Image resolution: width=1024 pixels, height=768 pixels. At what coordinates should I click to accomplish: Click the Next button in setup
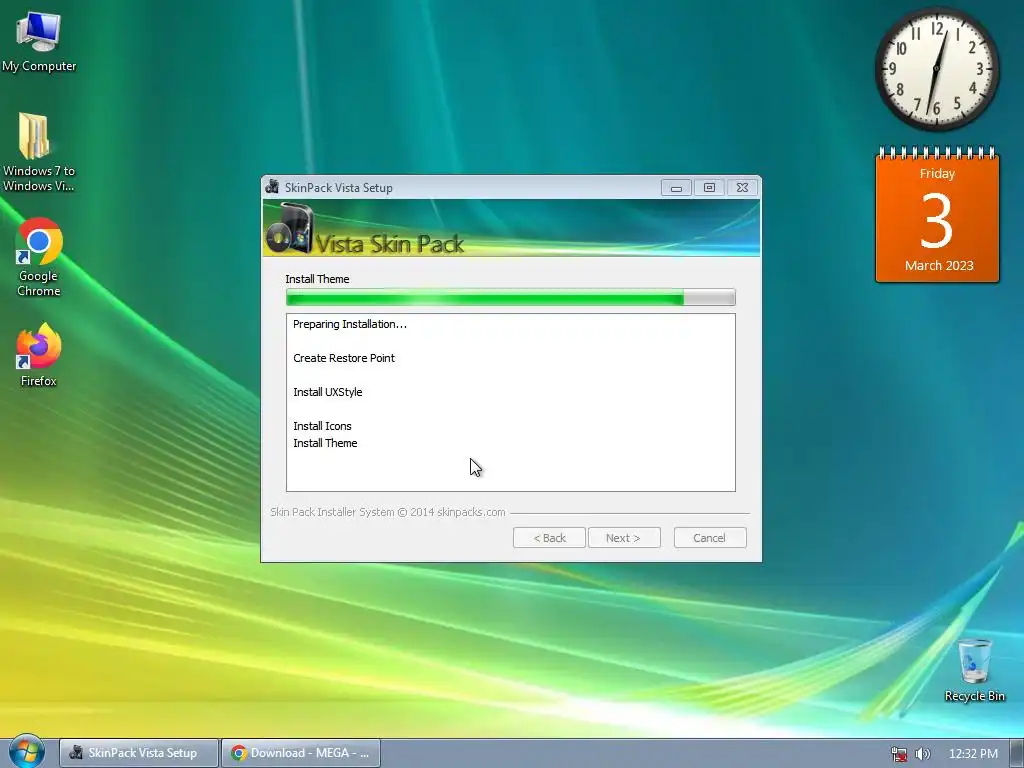(x=624, y=537)
